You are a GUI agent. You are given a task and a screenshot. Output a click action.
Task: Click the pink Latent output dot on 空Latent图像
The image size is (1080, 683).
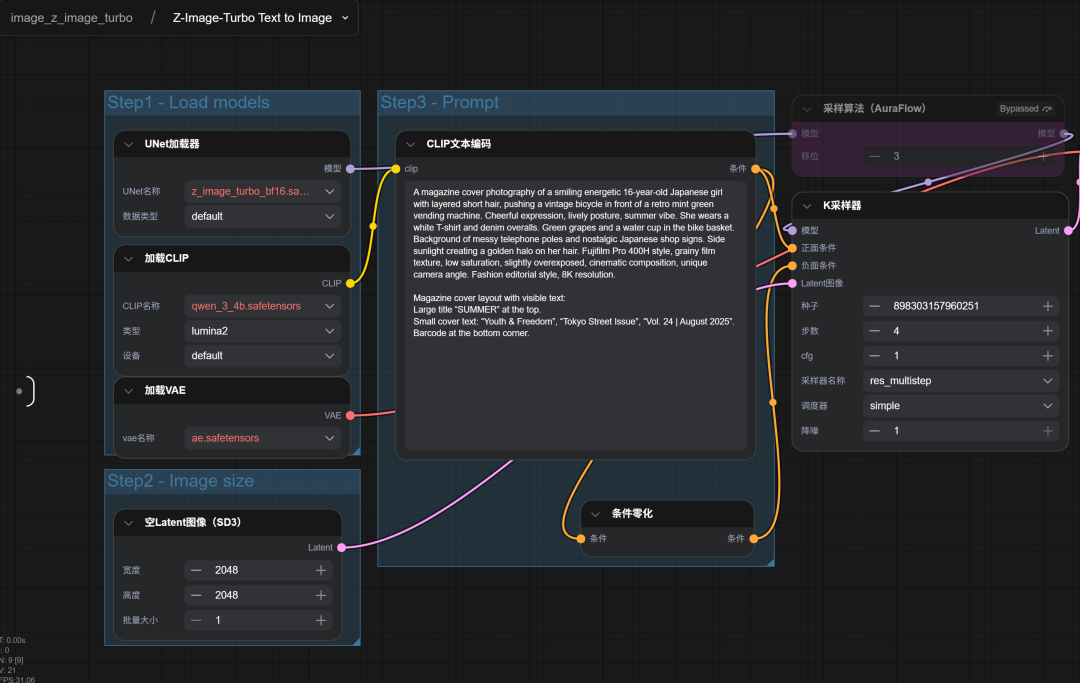(342, 547)
